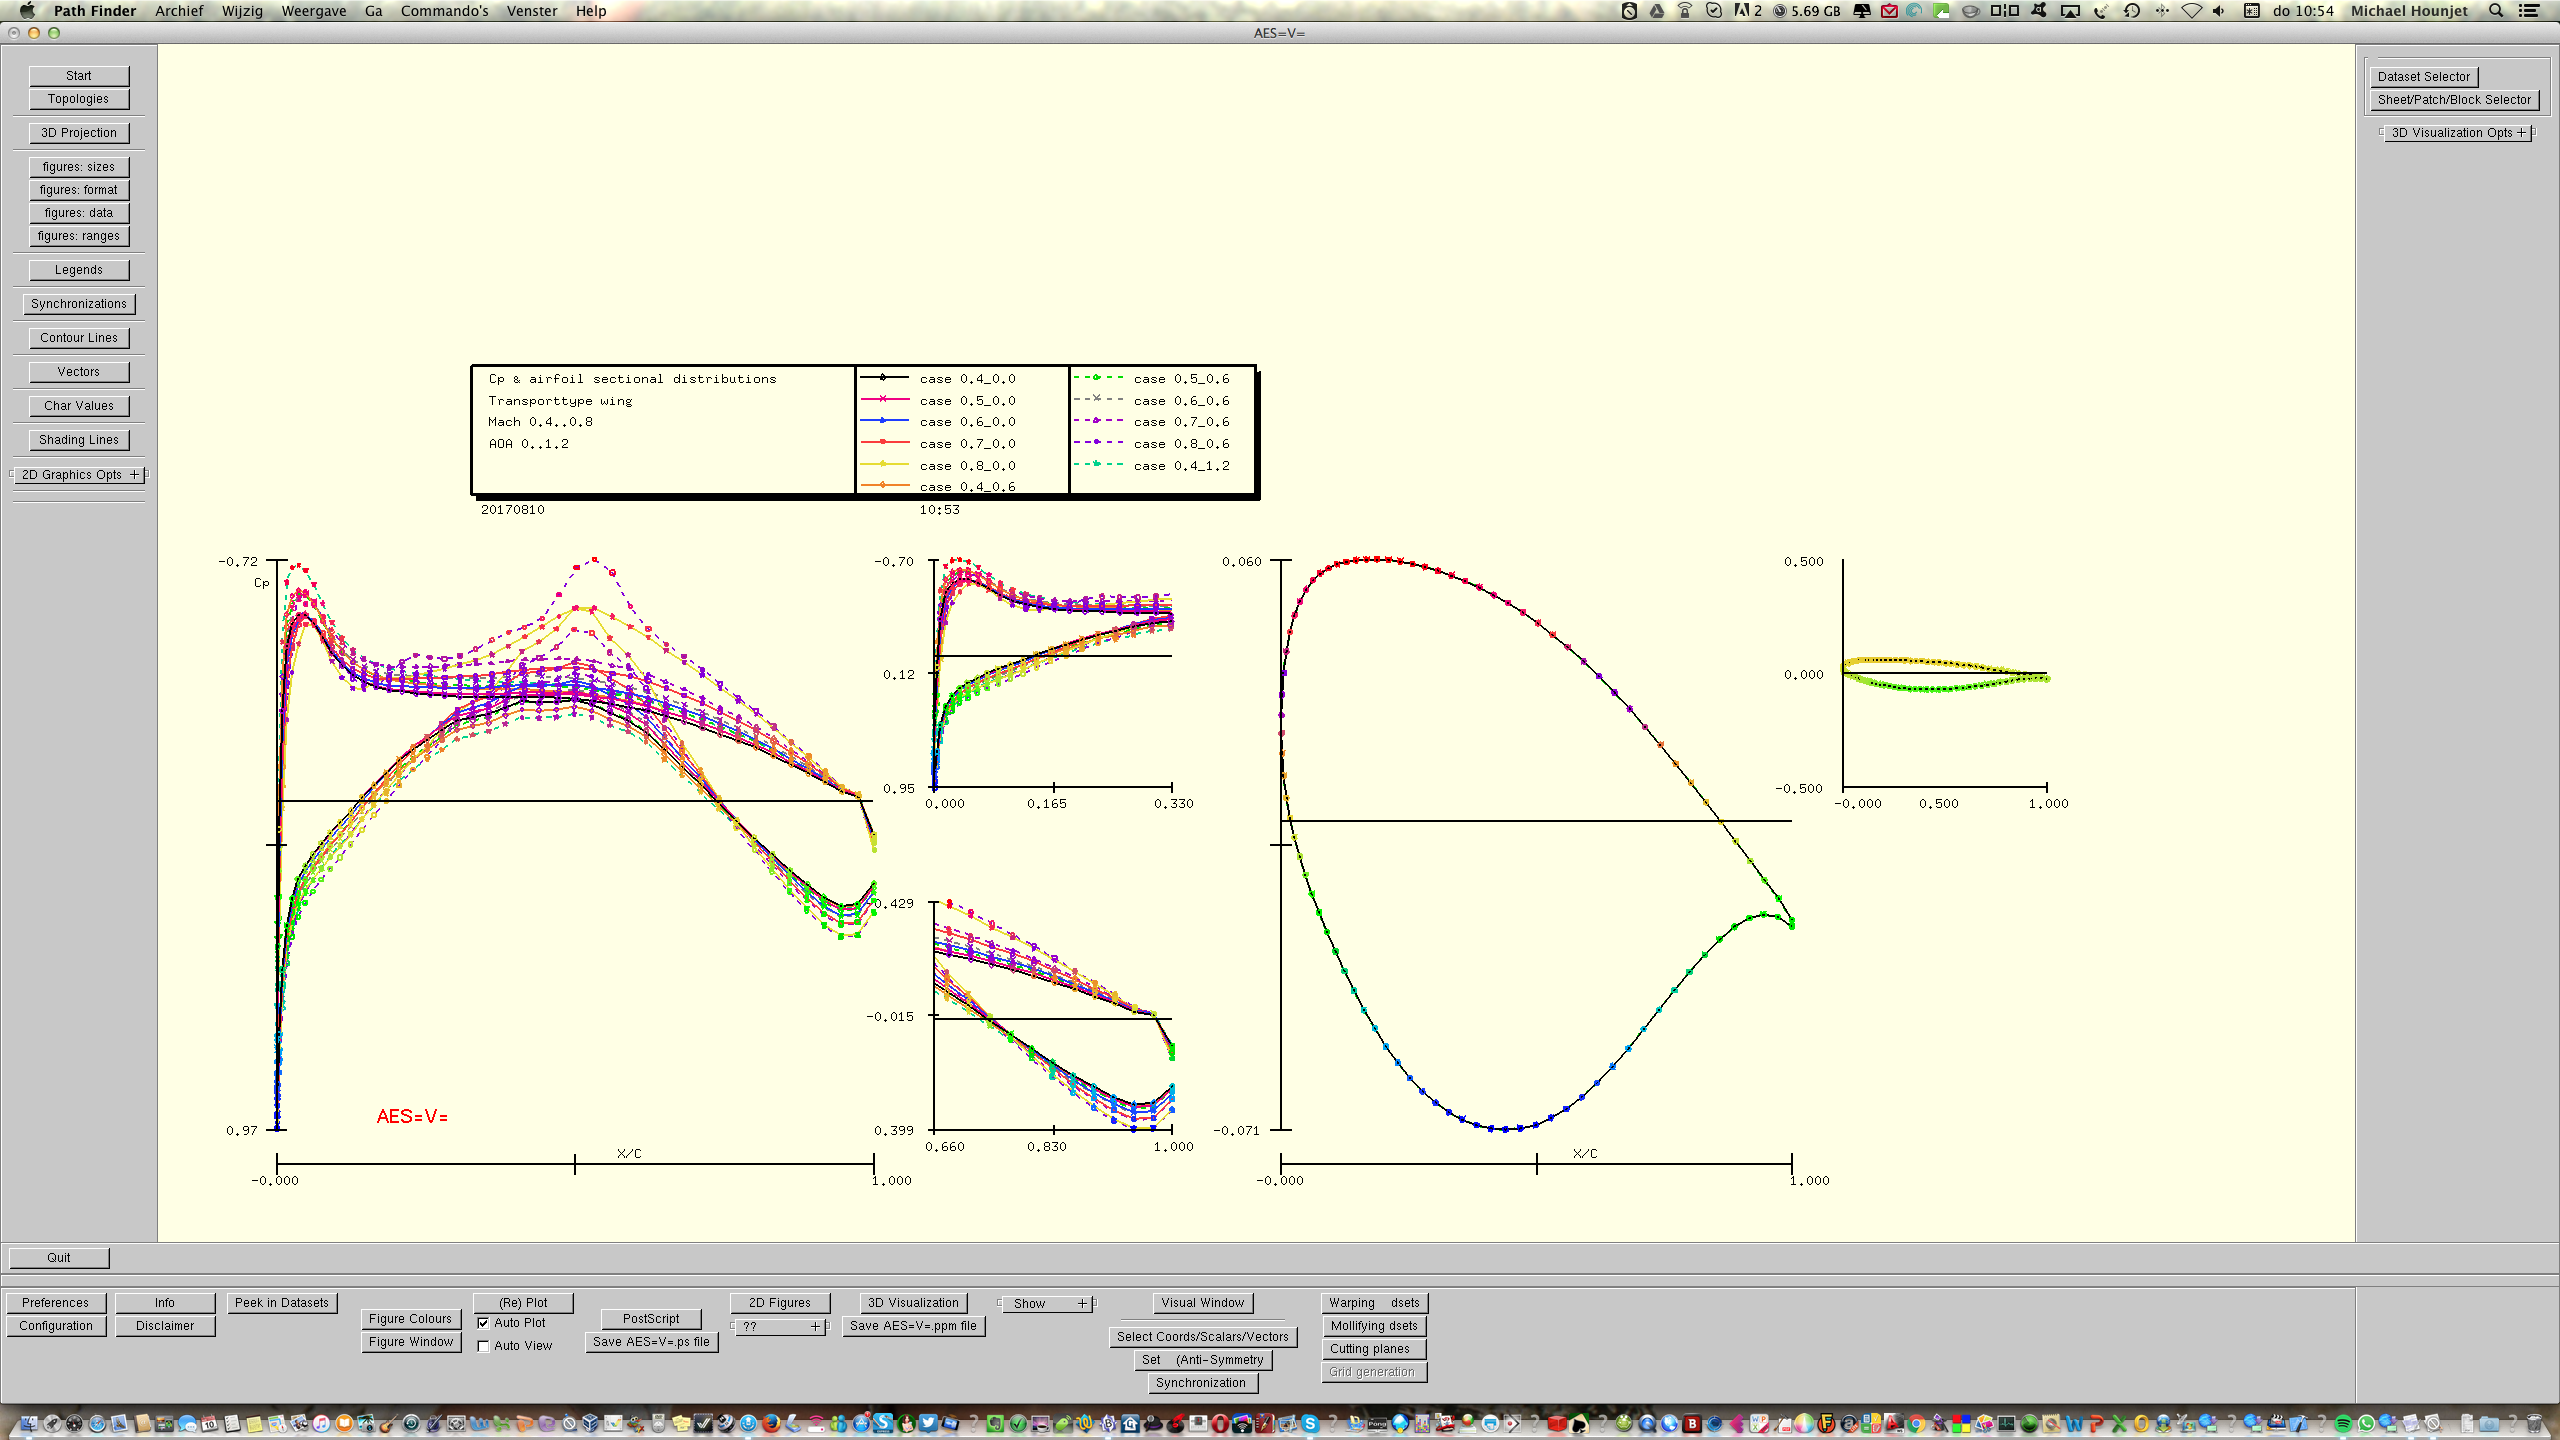Launch GarageBand guitar icon in Dock

point(387,1423)
